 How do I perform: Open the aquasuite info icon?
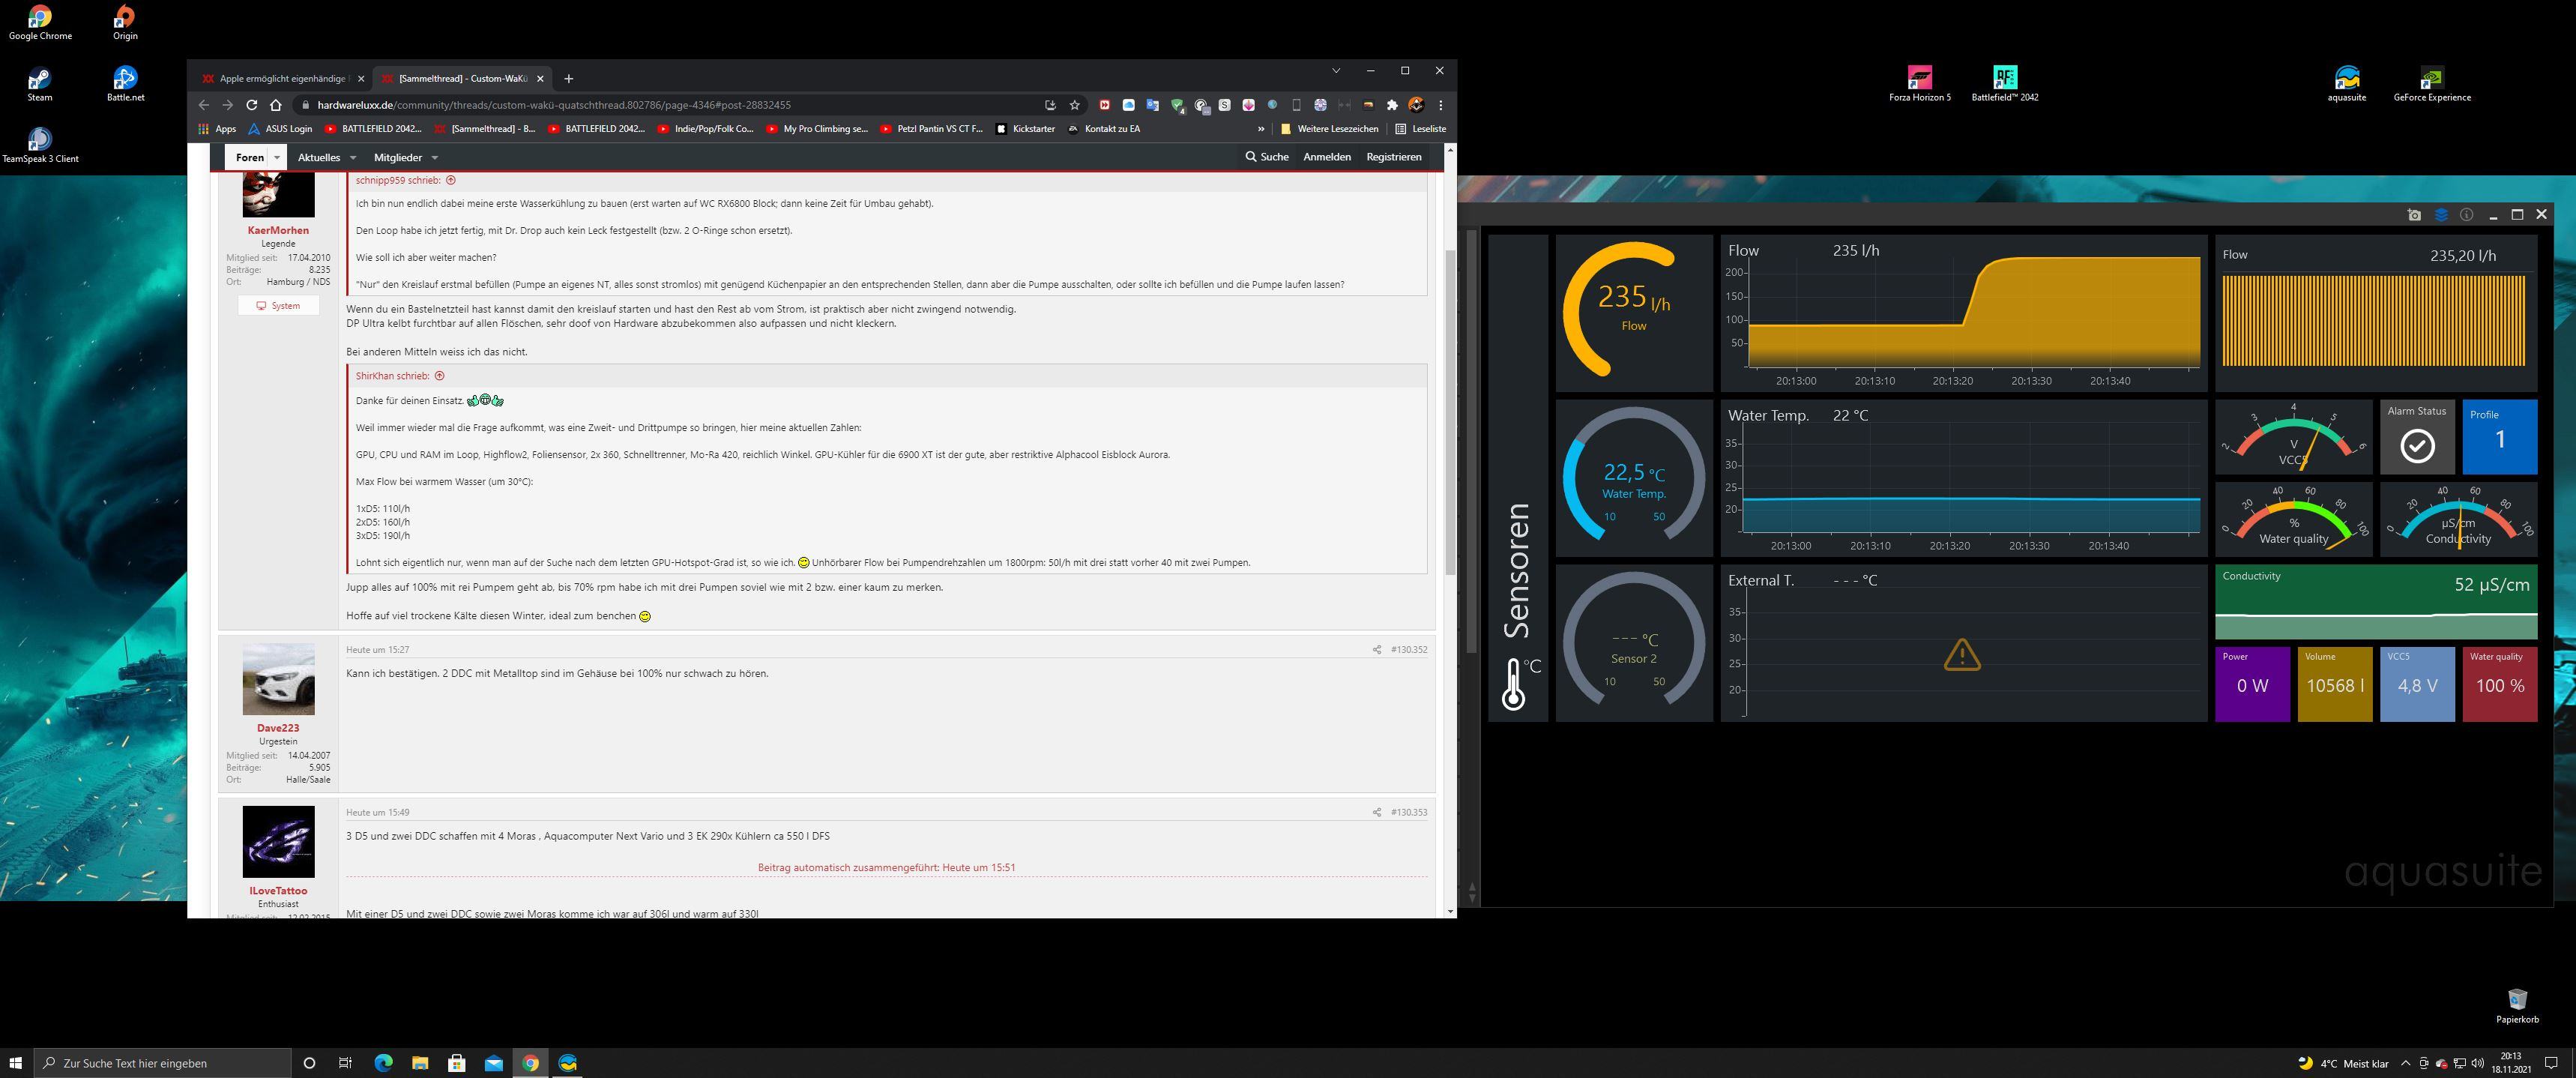pyautogui.click(x=2466, y=215)
